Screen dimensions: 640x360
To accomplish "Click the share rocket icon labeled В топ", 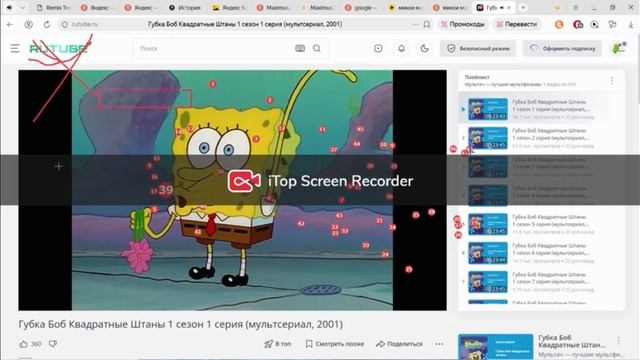I will click(278, 344).
